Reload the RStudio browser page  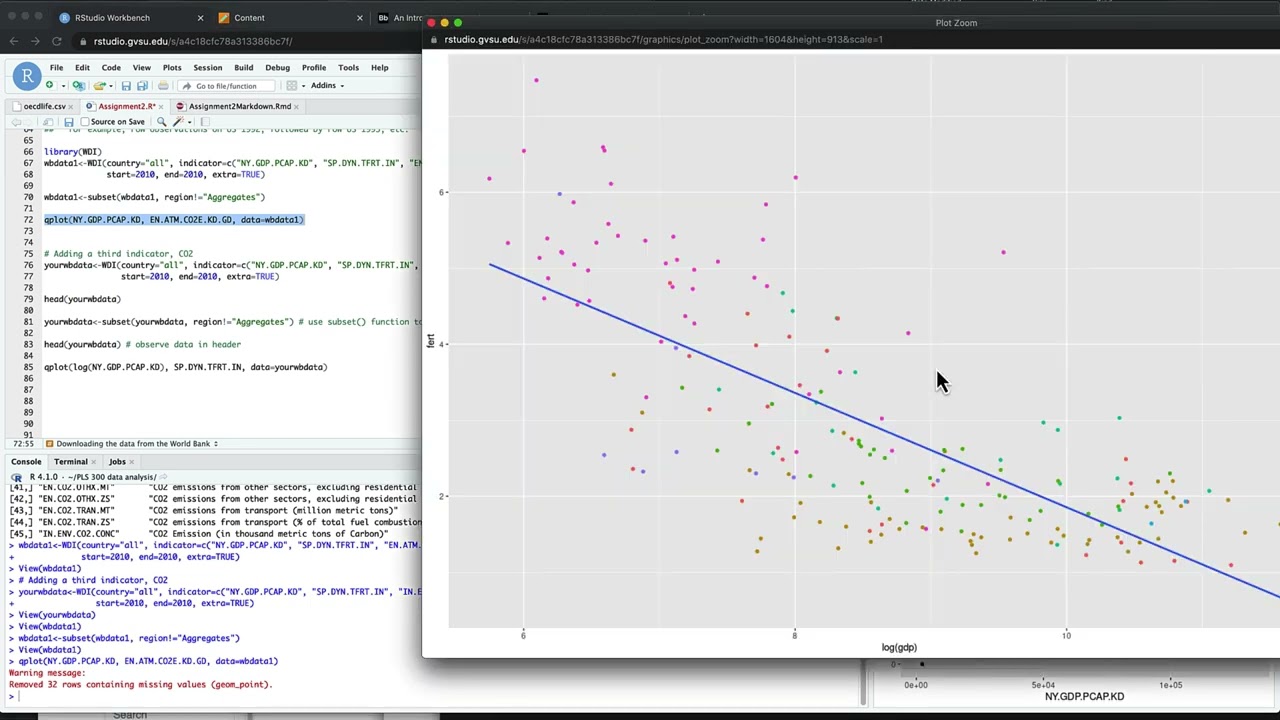click(x=57, y=41)
